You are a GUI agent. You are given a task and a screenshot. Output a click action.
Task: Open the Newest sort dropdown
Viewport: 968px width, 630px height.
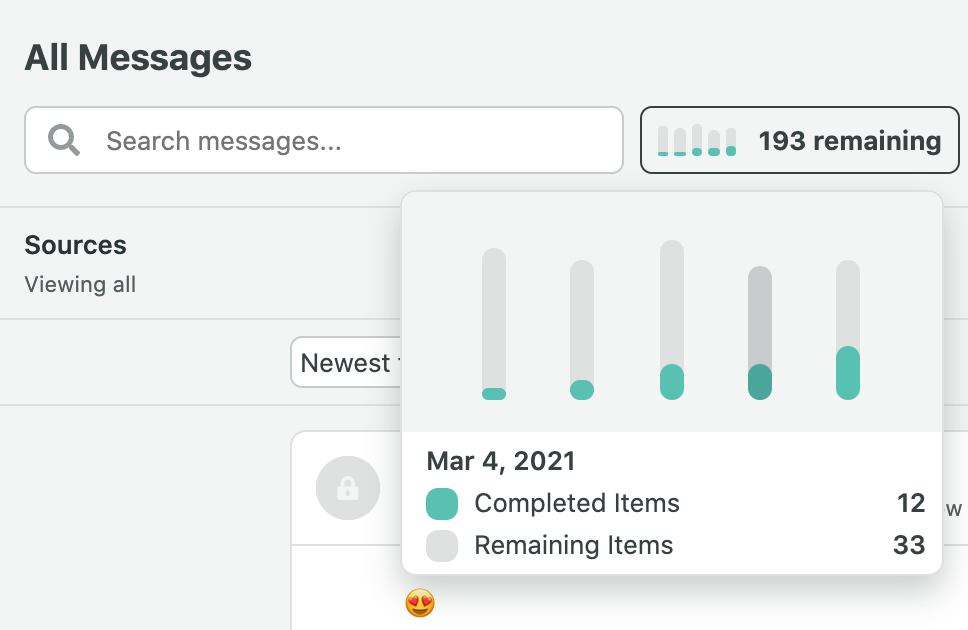[346, 363]
